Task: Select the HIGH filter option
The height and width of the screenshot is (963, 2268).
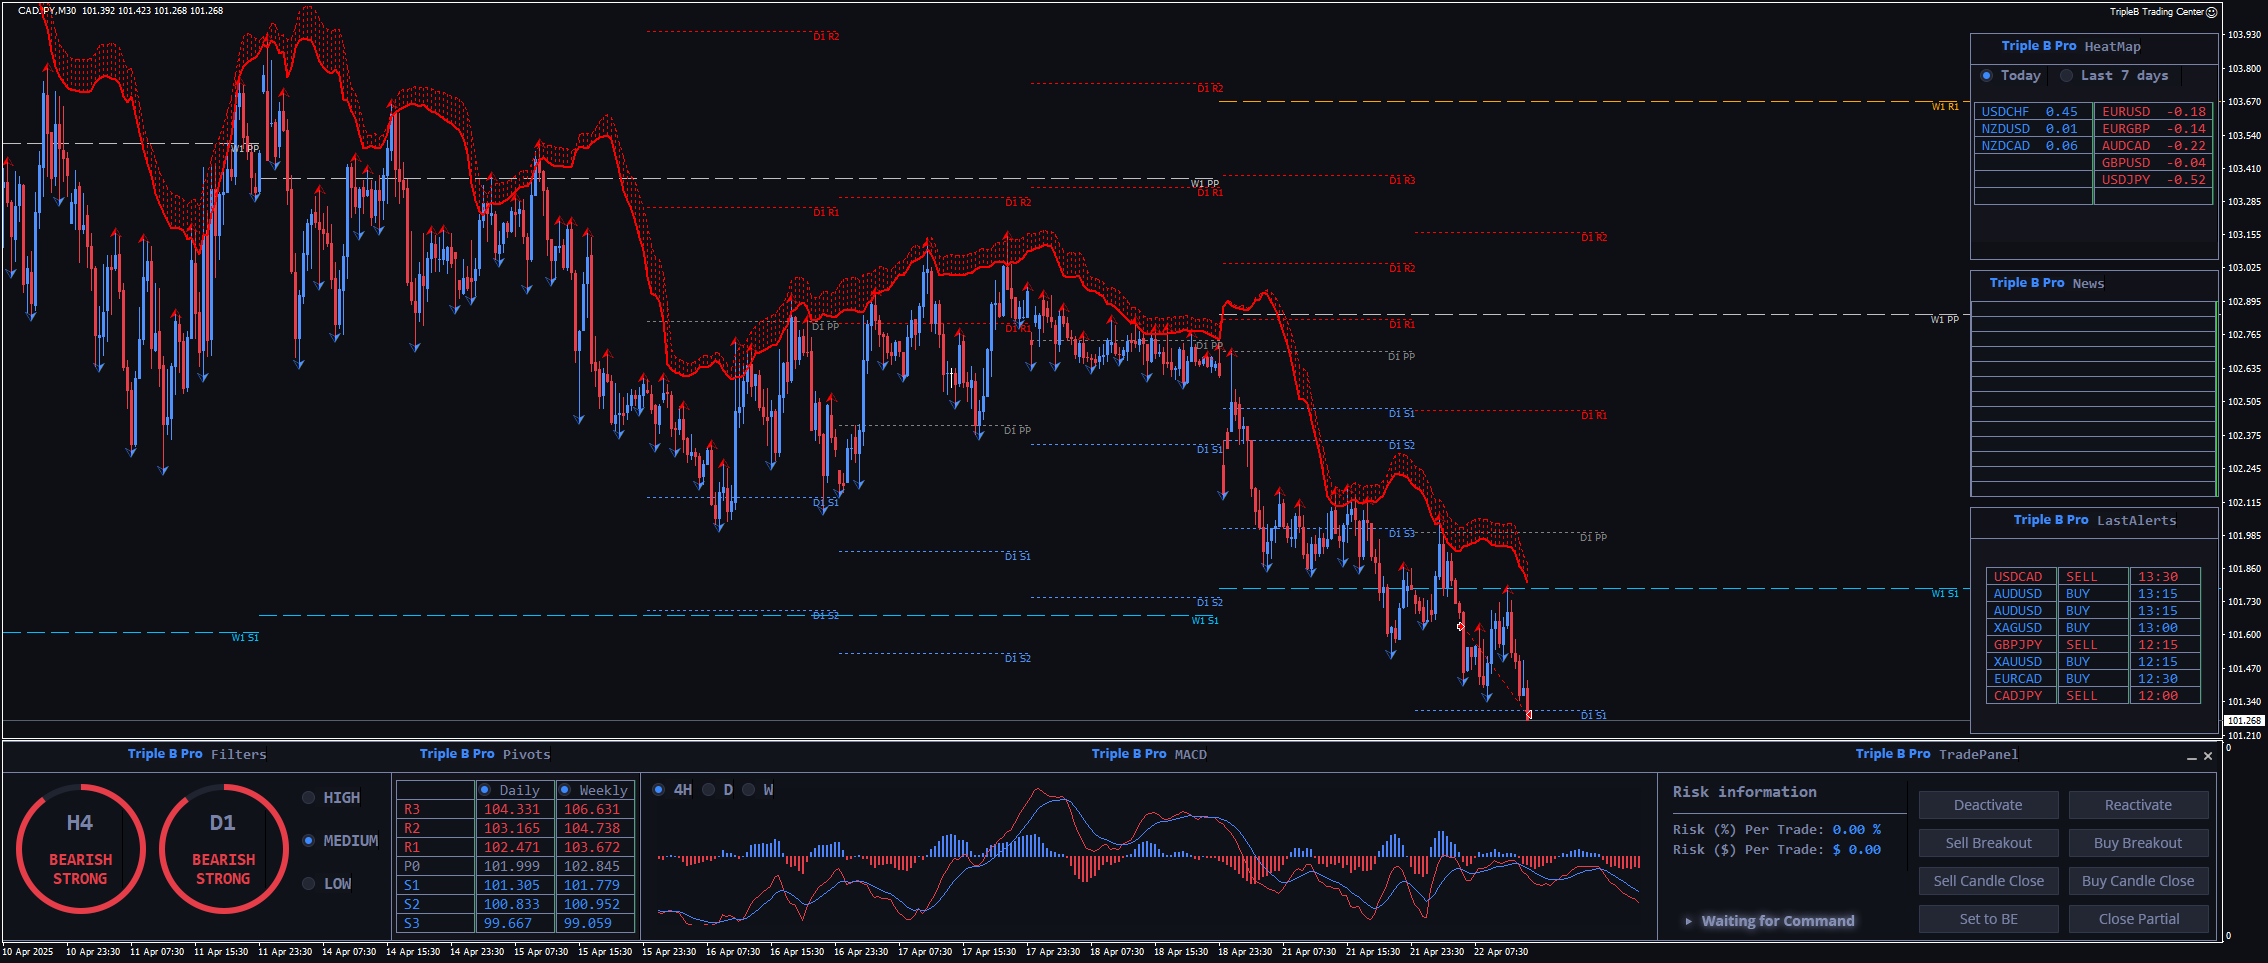Action: coord(309,798)
